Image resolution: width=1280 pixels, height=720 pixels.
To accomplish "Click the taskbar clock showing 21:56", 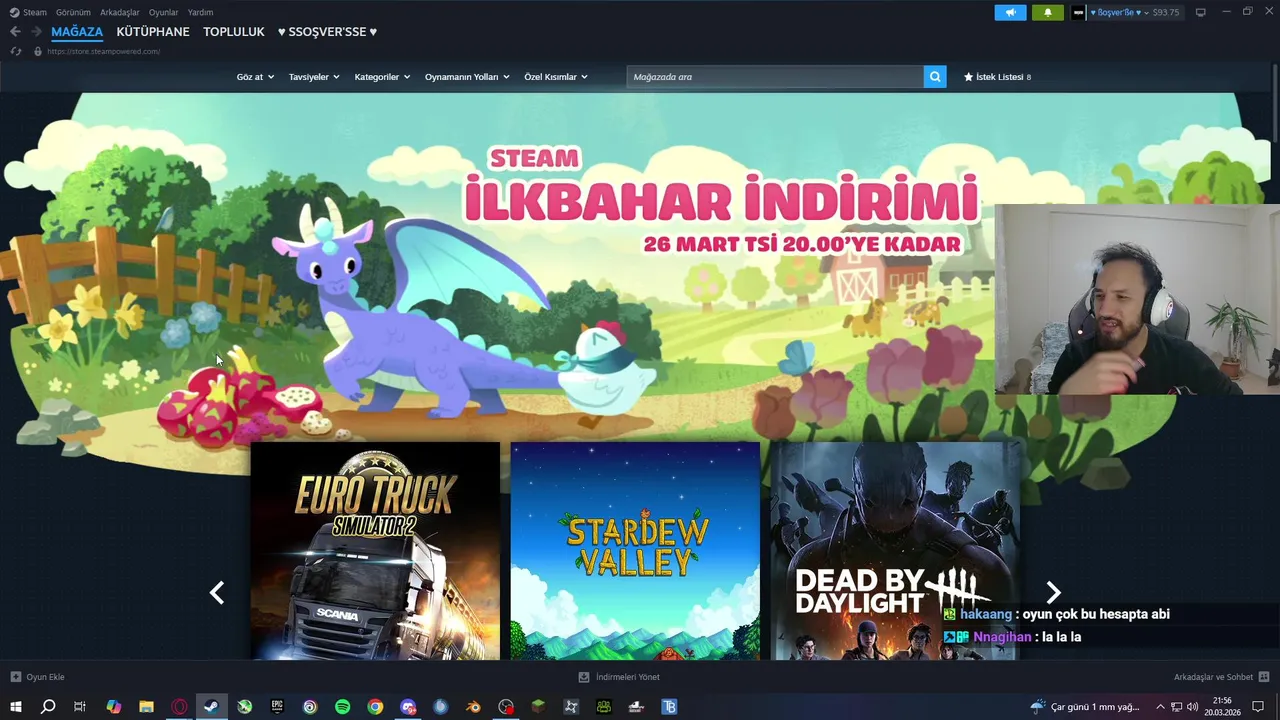I will click(1222, 707).
